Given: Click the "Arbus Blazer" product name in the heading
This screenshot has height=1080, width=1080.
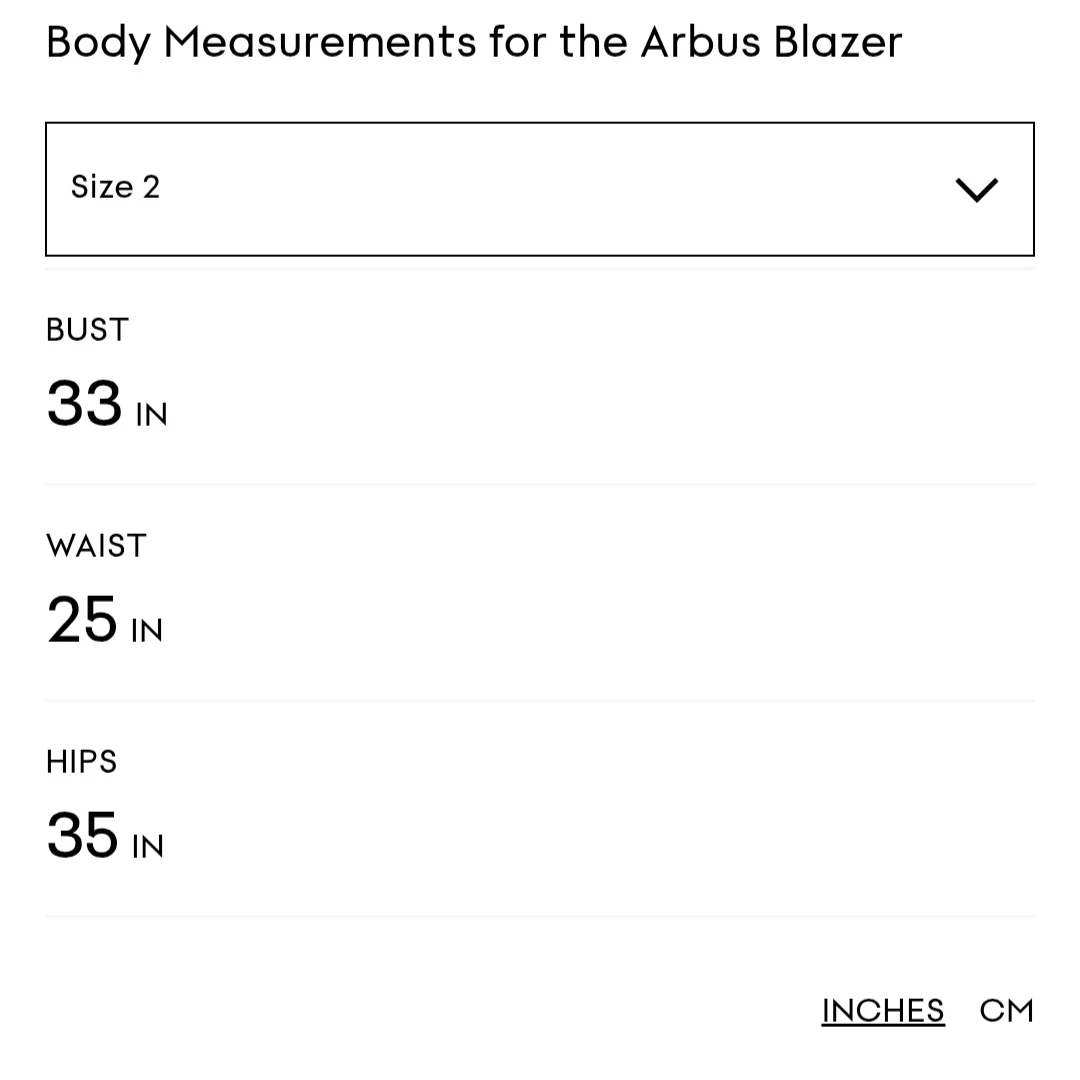Looking at the screenshot, I should pos(771,42).
